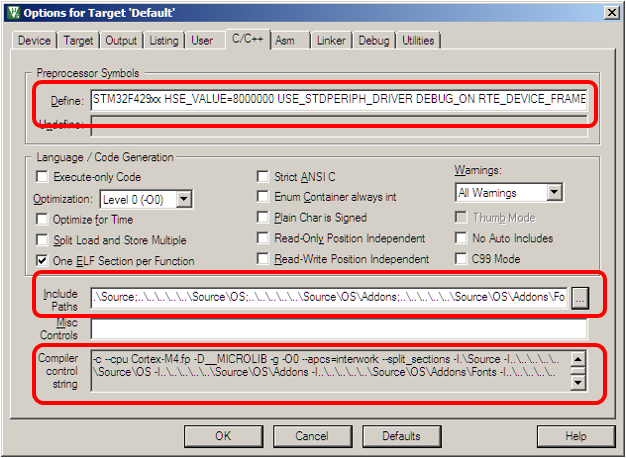The width and height of the screenshot is (626, 458).
Task: Restore settings with Defaults button
Action: [x=401, y=436]
